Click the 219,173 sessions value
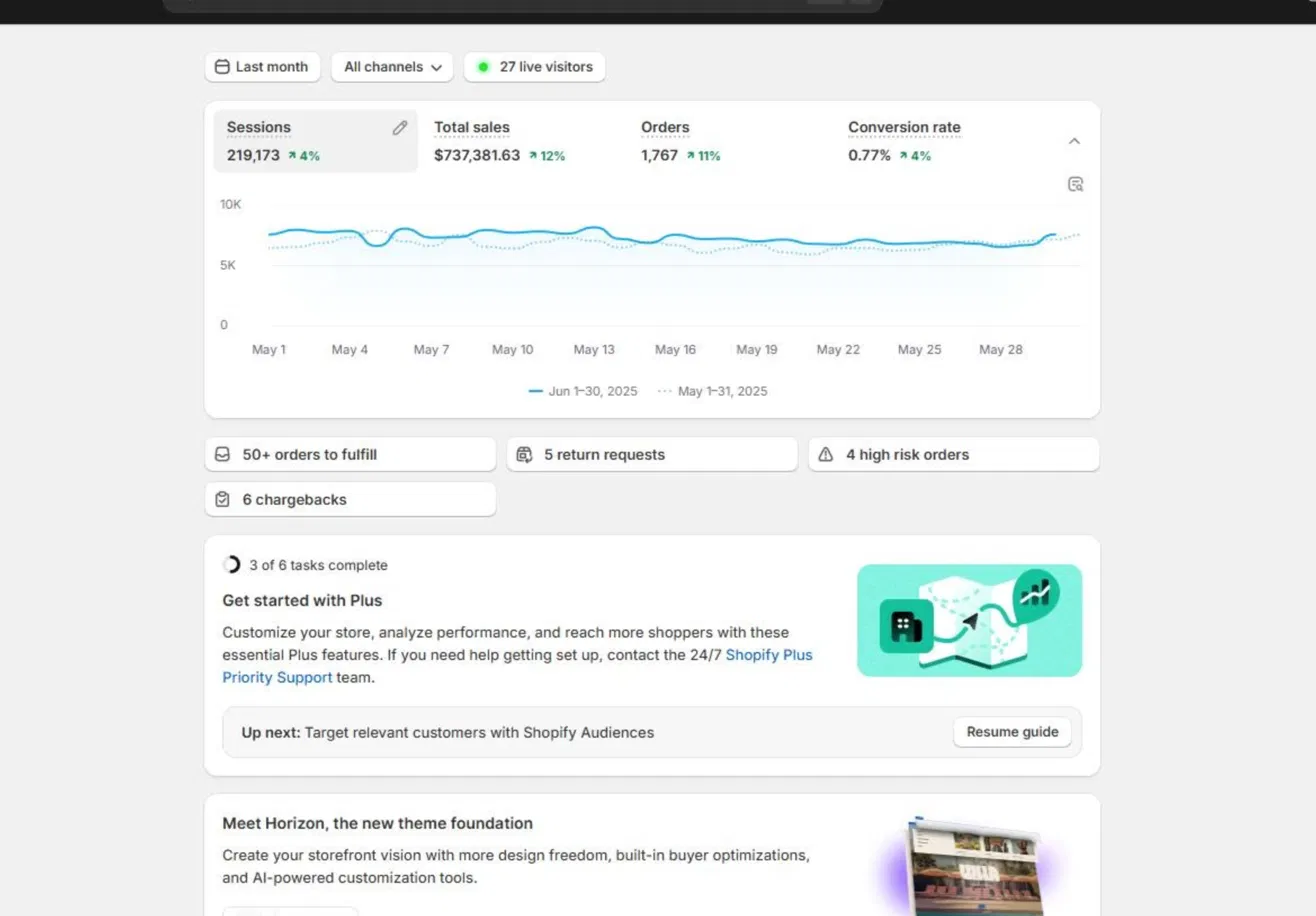1316x916 pixels. pos(253,155)
